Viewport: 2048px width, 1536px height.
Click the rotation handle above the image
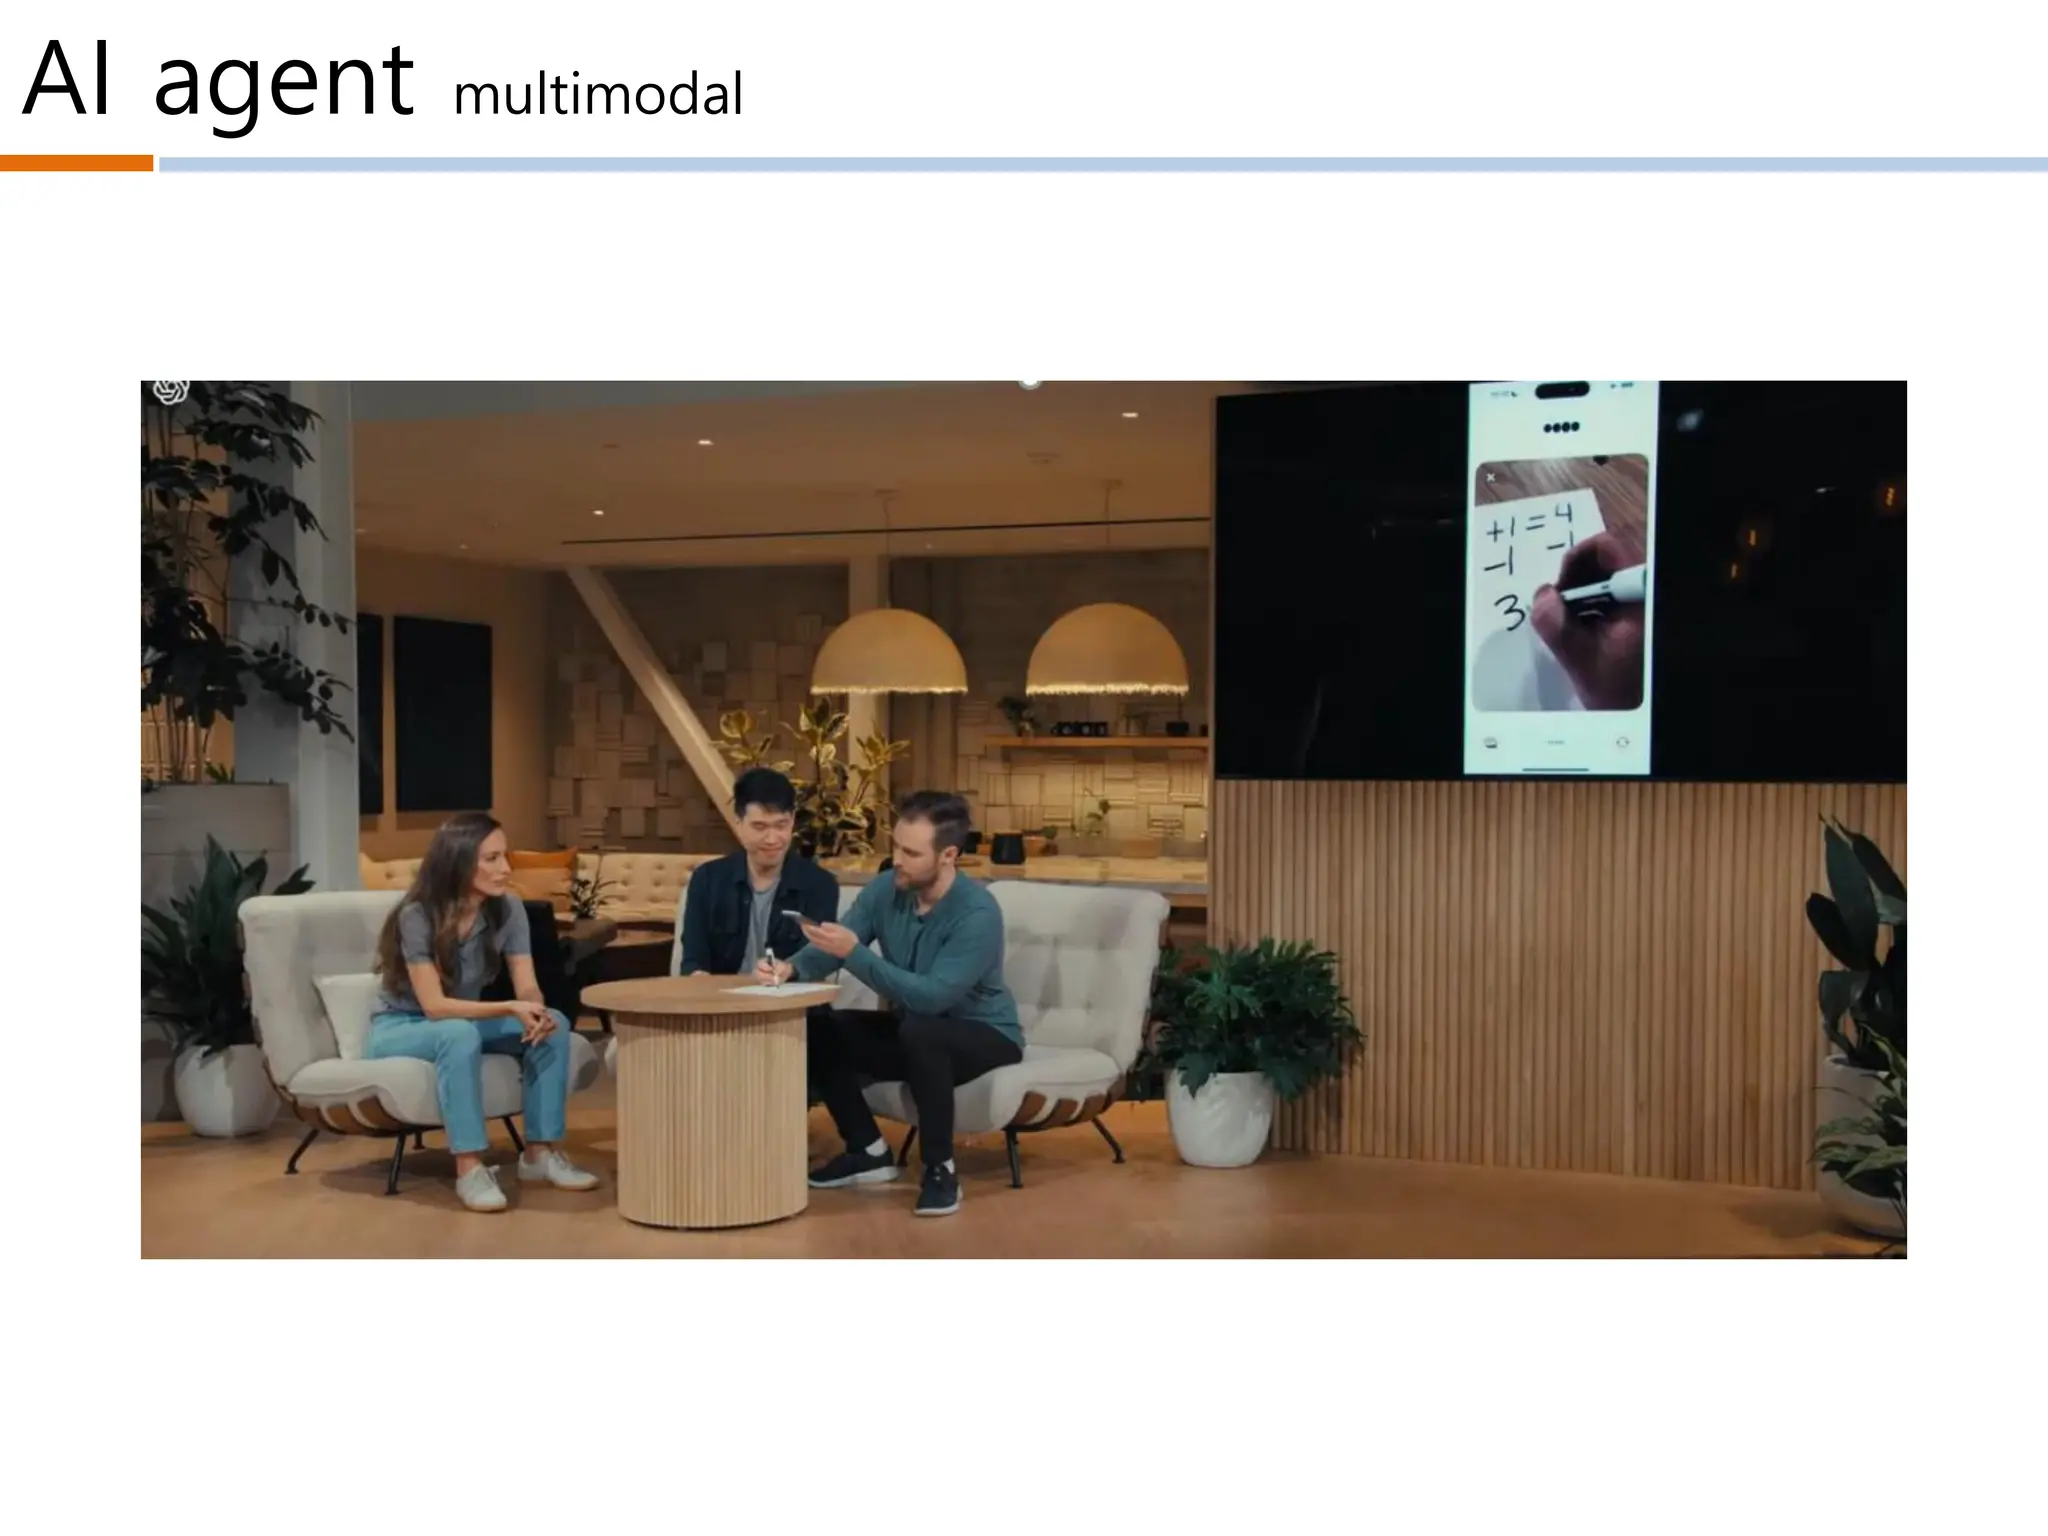(x=1029, y=382)
